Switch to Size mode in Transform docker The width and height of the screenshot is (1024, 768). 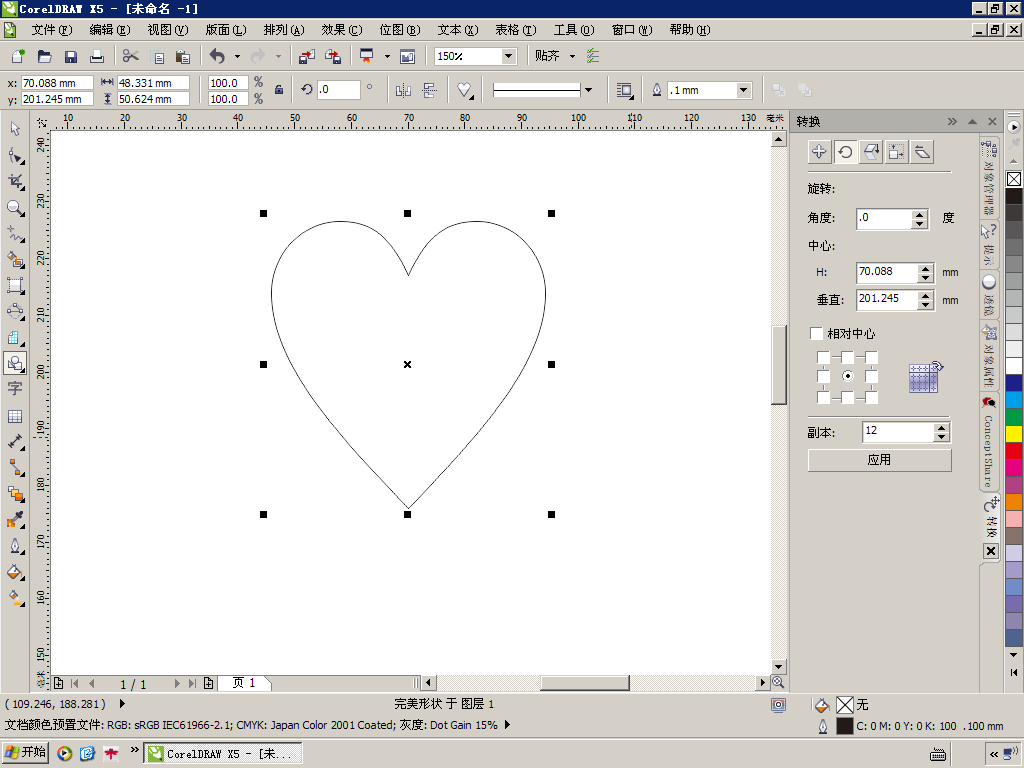[896, 152]
